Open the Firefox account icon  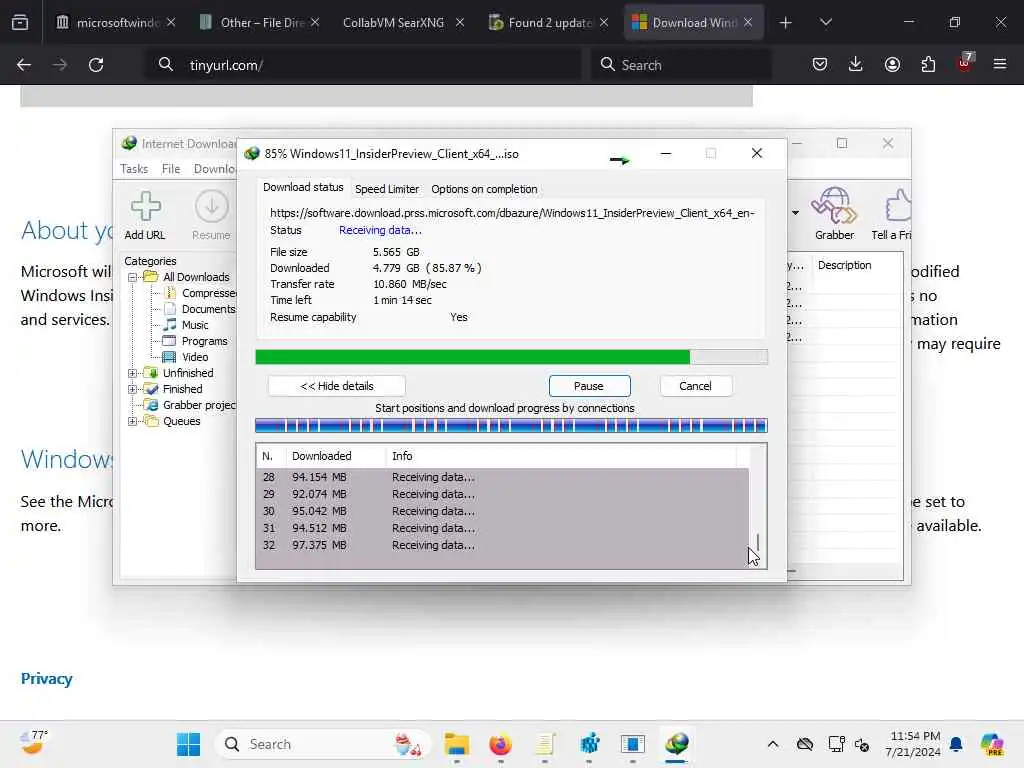point(892,64)
